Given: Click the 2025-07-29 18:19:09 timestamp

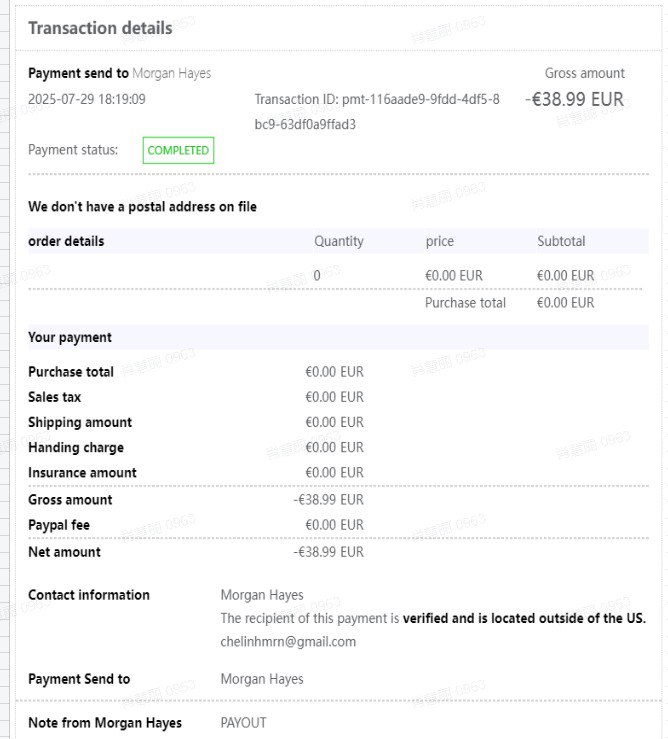Looking at the screenshot, I should pos(87,99).
